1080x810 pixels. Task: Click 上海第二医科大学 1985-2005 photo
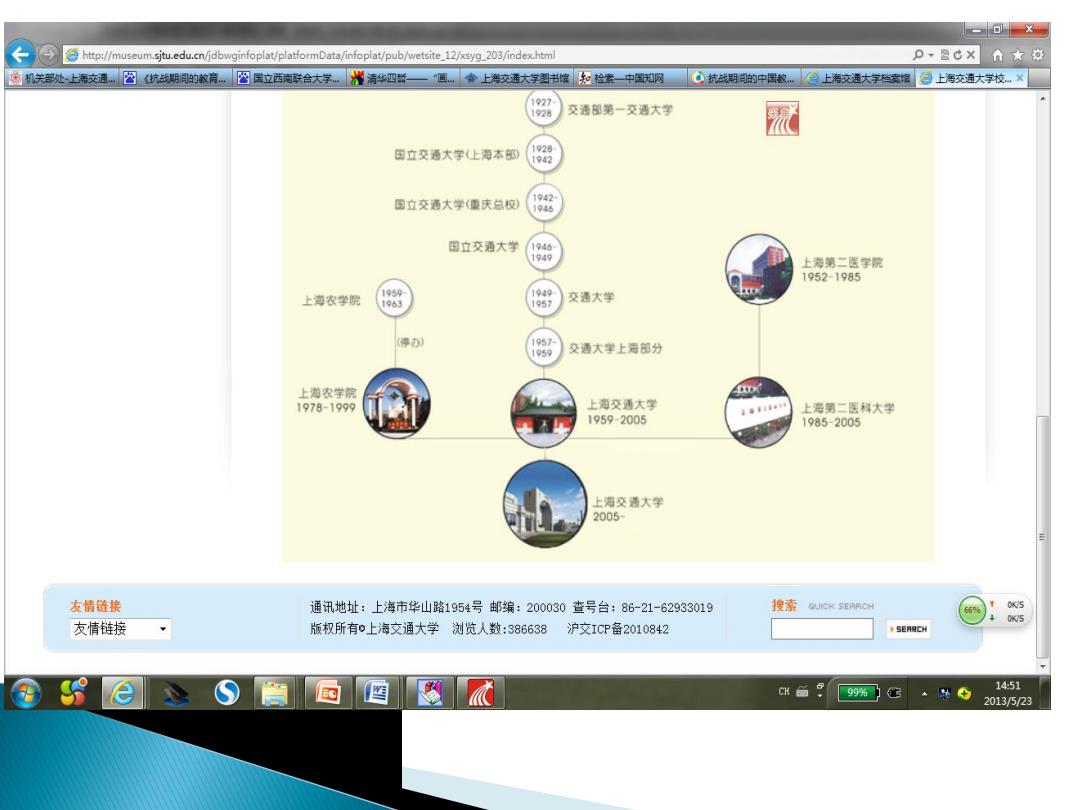click(758, 412)
